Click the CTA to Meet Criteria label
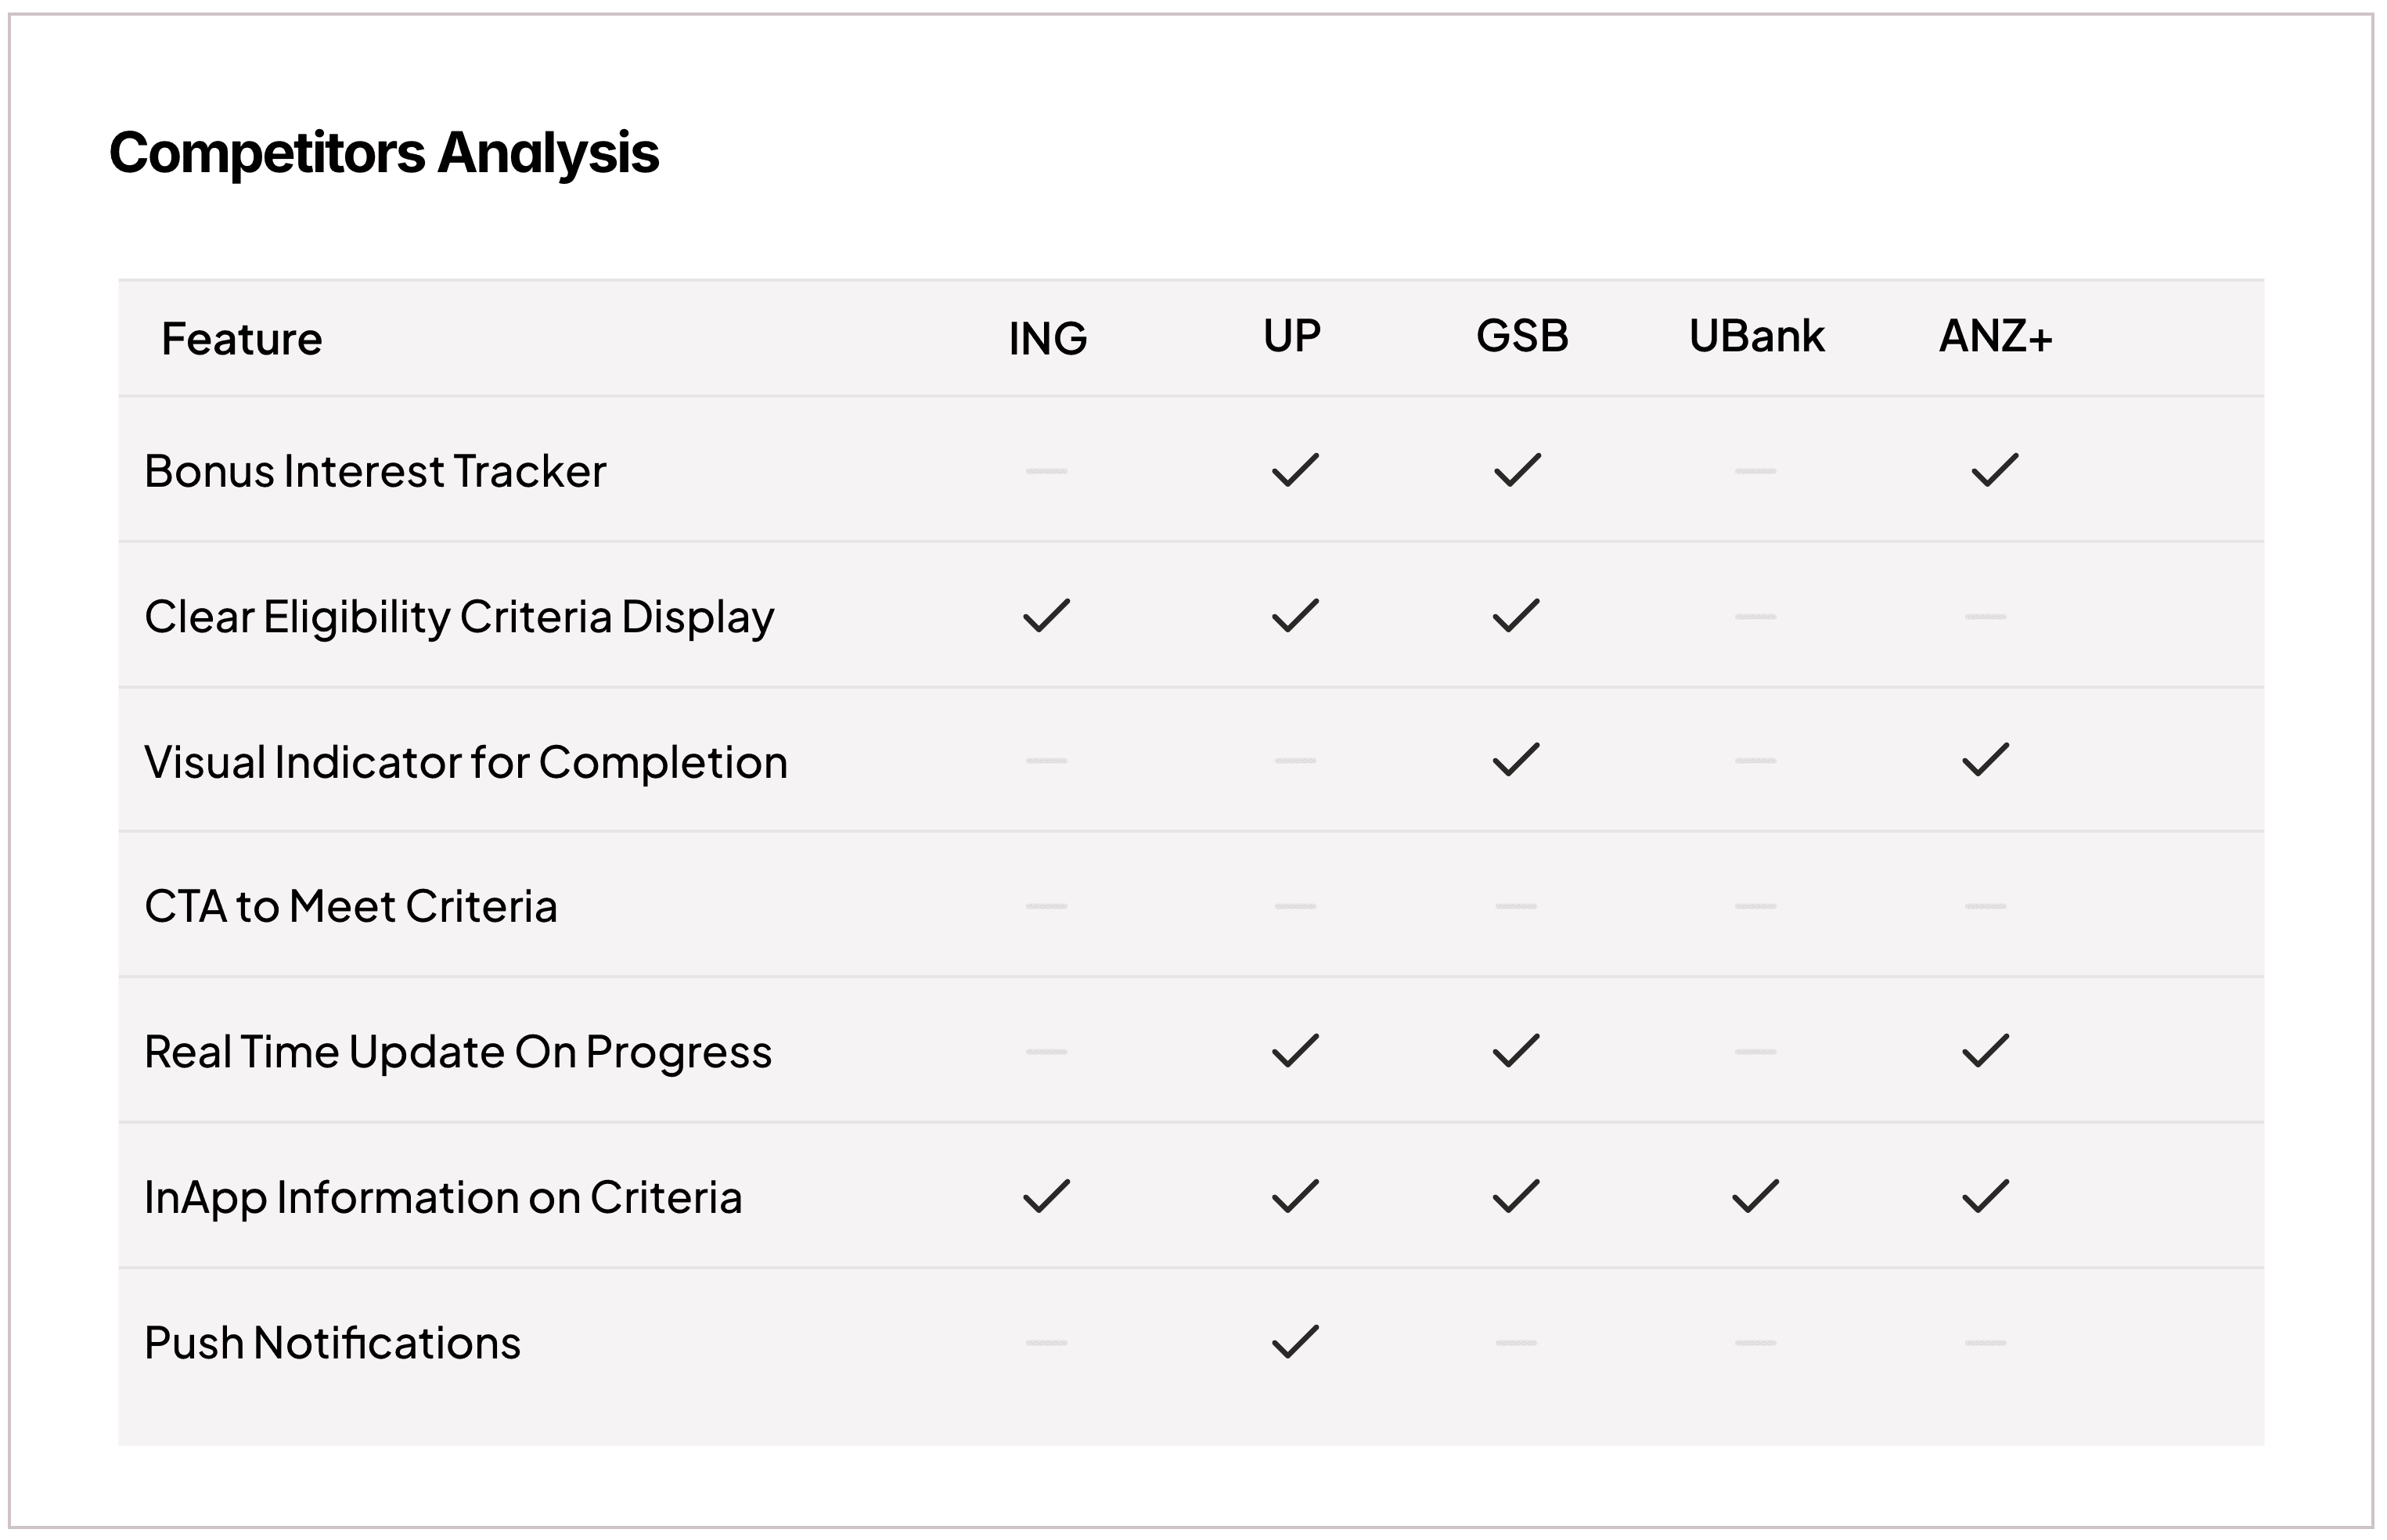Image resolution: width=2387 pixels, height=1540 pixels. click(351, 906)
